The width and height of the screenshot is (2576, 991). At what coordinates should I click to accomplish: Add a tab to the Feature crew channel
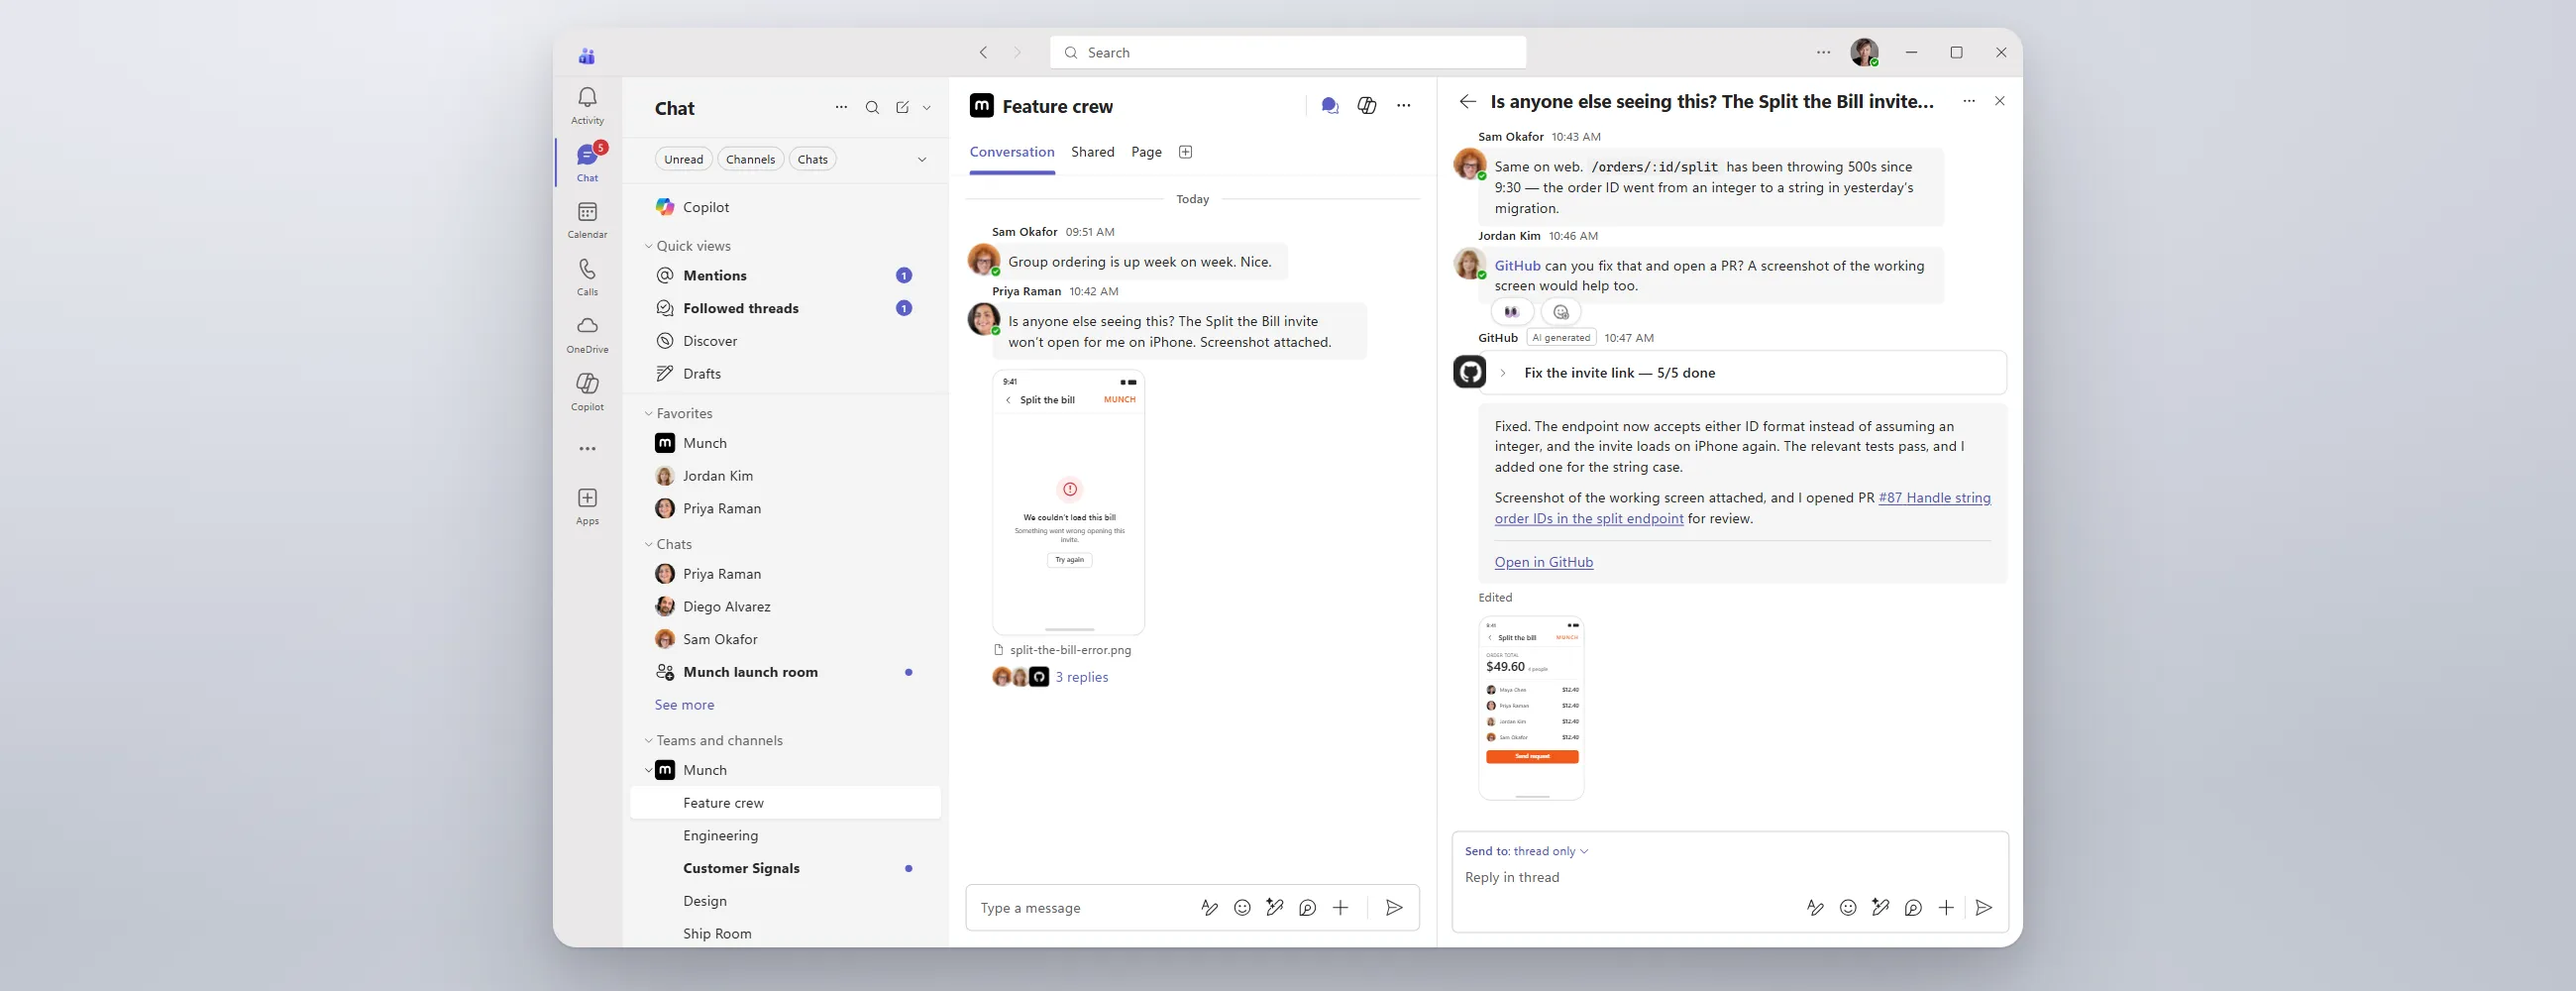click(1186, 152)
